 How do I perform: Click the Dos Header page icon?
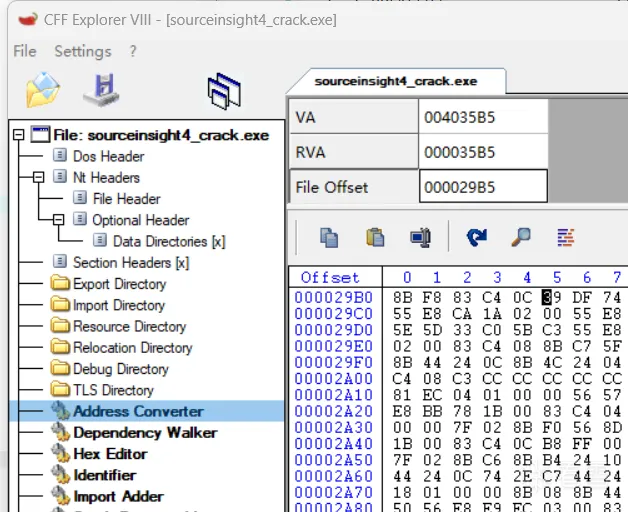[60, 155]
